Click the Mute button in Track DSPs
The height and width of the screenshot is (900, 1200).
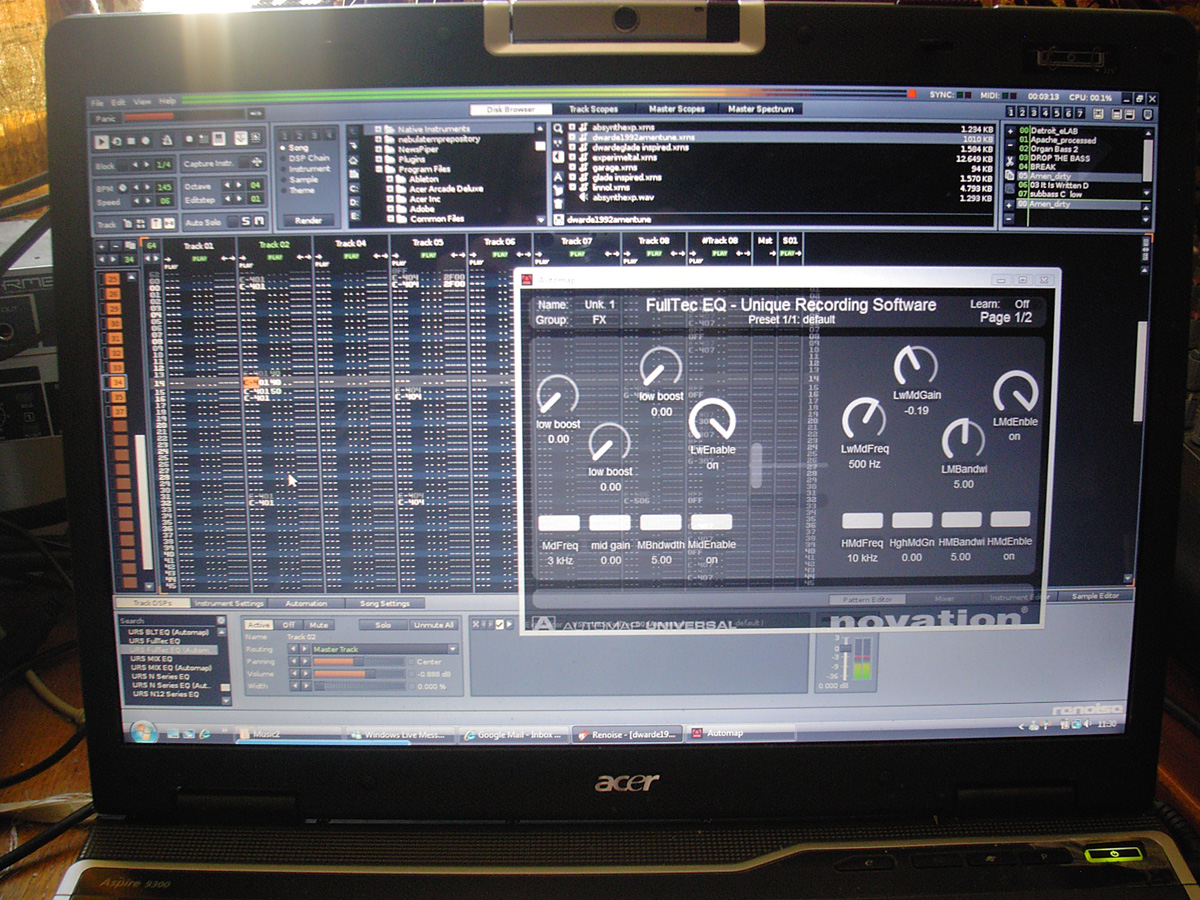(x=318, y=625)
